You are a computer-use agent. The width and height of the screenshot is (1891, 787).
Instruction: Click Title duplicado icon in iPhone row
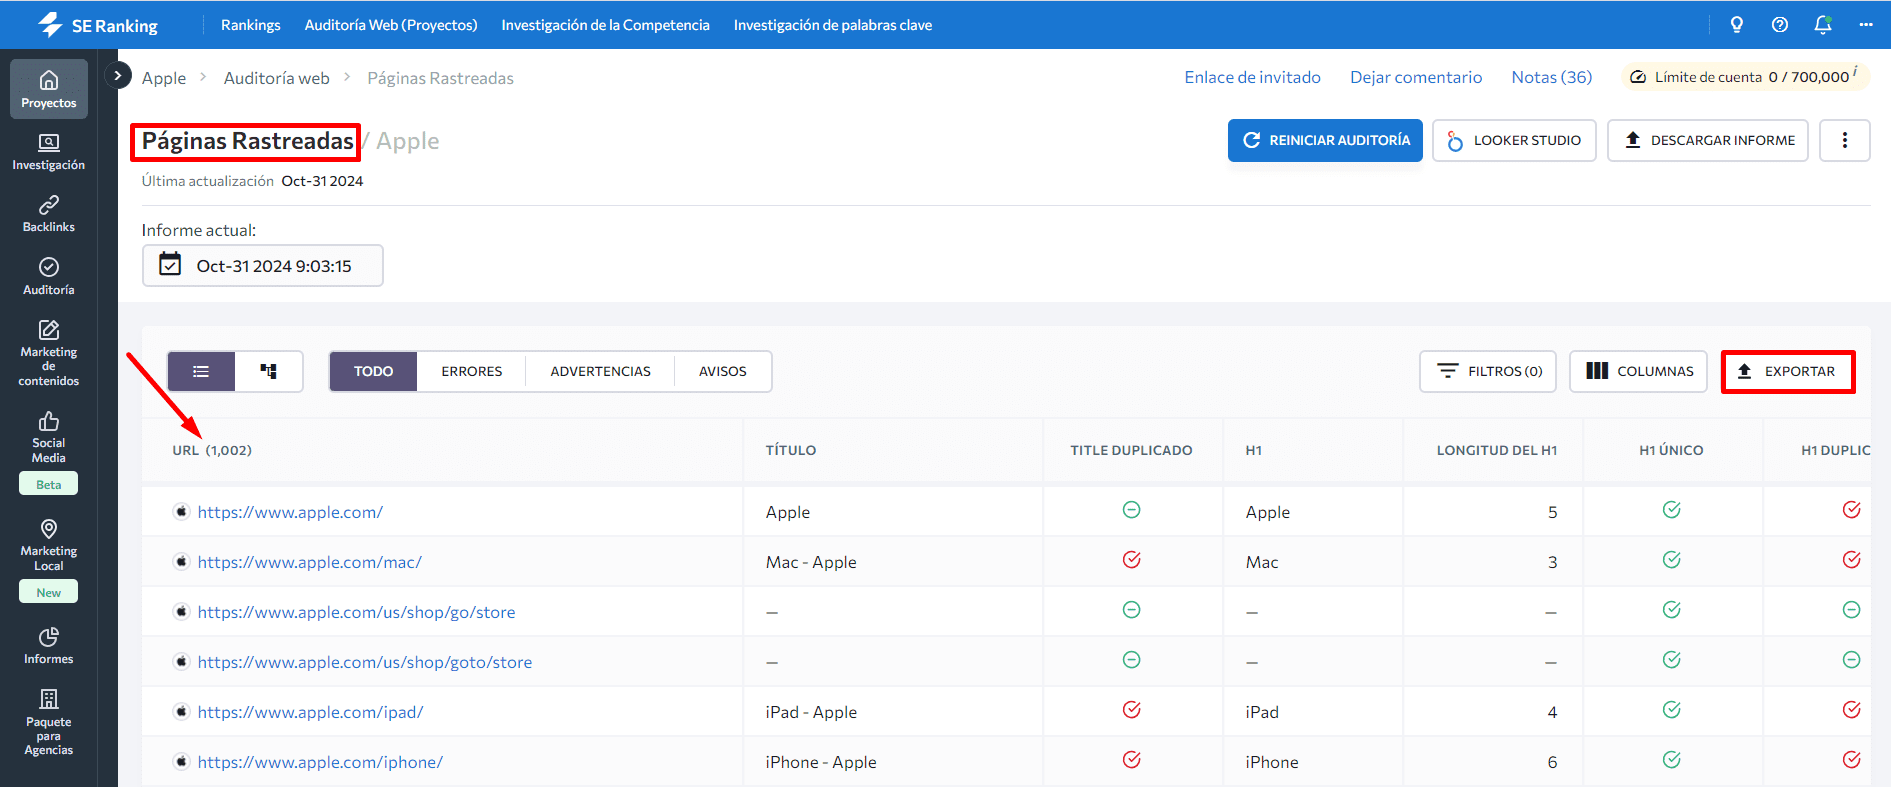click(x=1131, y=760)
